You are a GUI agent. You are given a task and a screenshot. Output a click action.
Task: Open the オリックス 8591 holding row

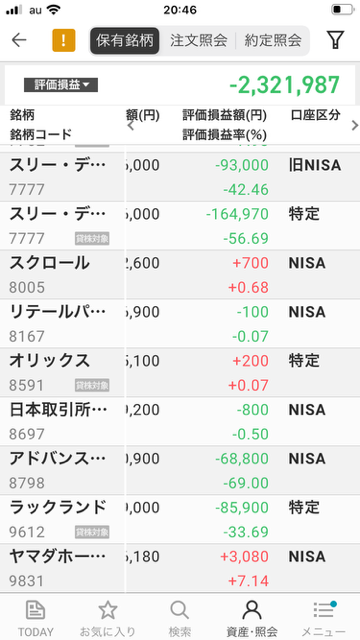180,373
